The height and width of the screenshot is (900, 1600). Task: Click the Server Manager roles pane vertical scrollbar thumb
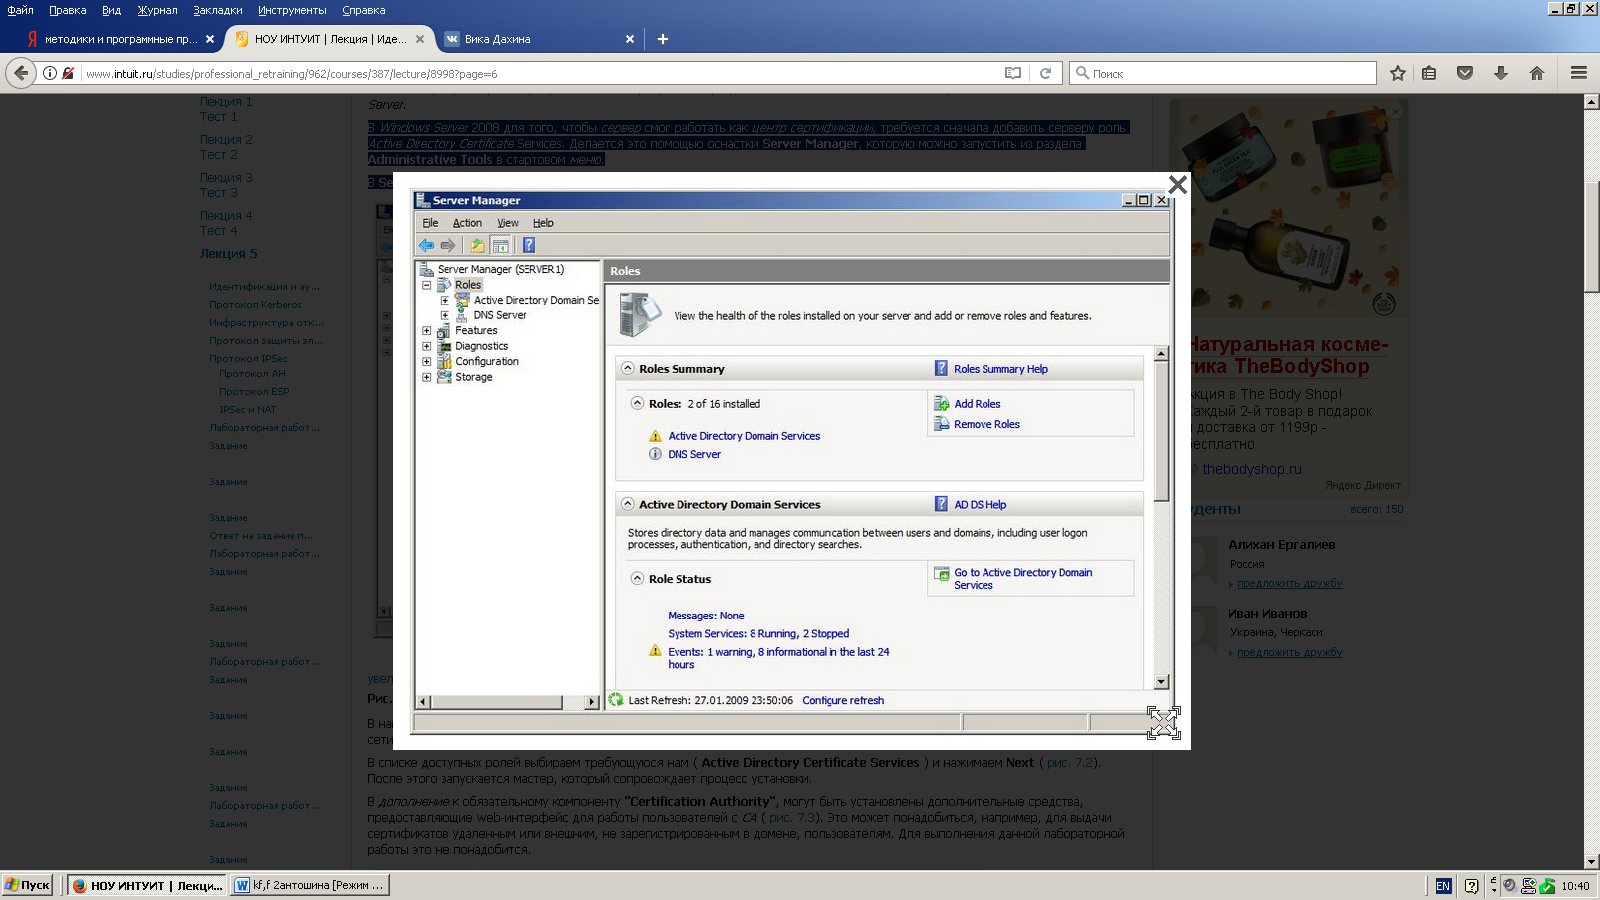pos(1161,430)
